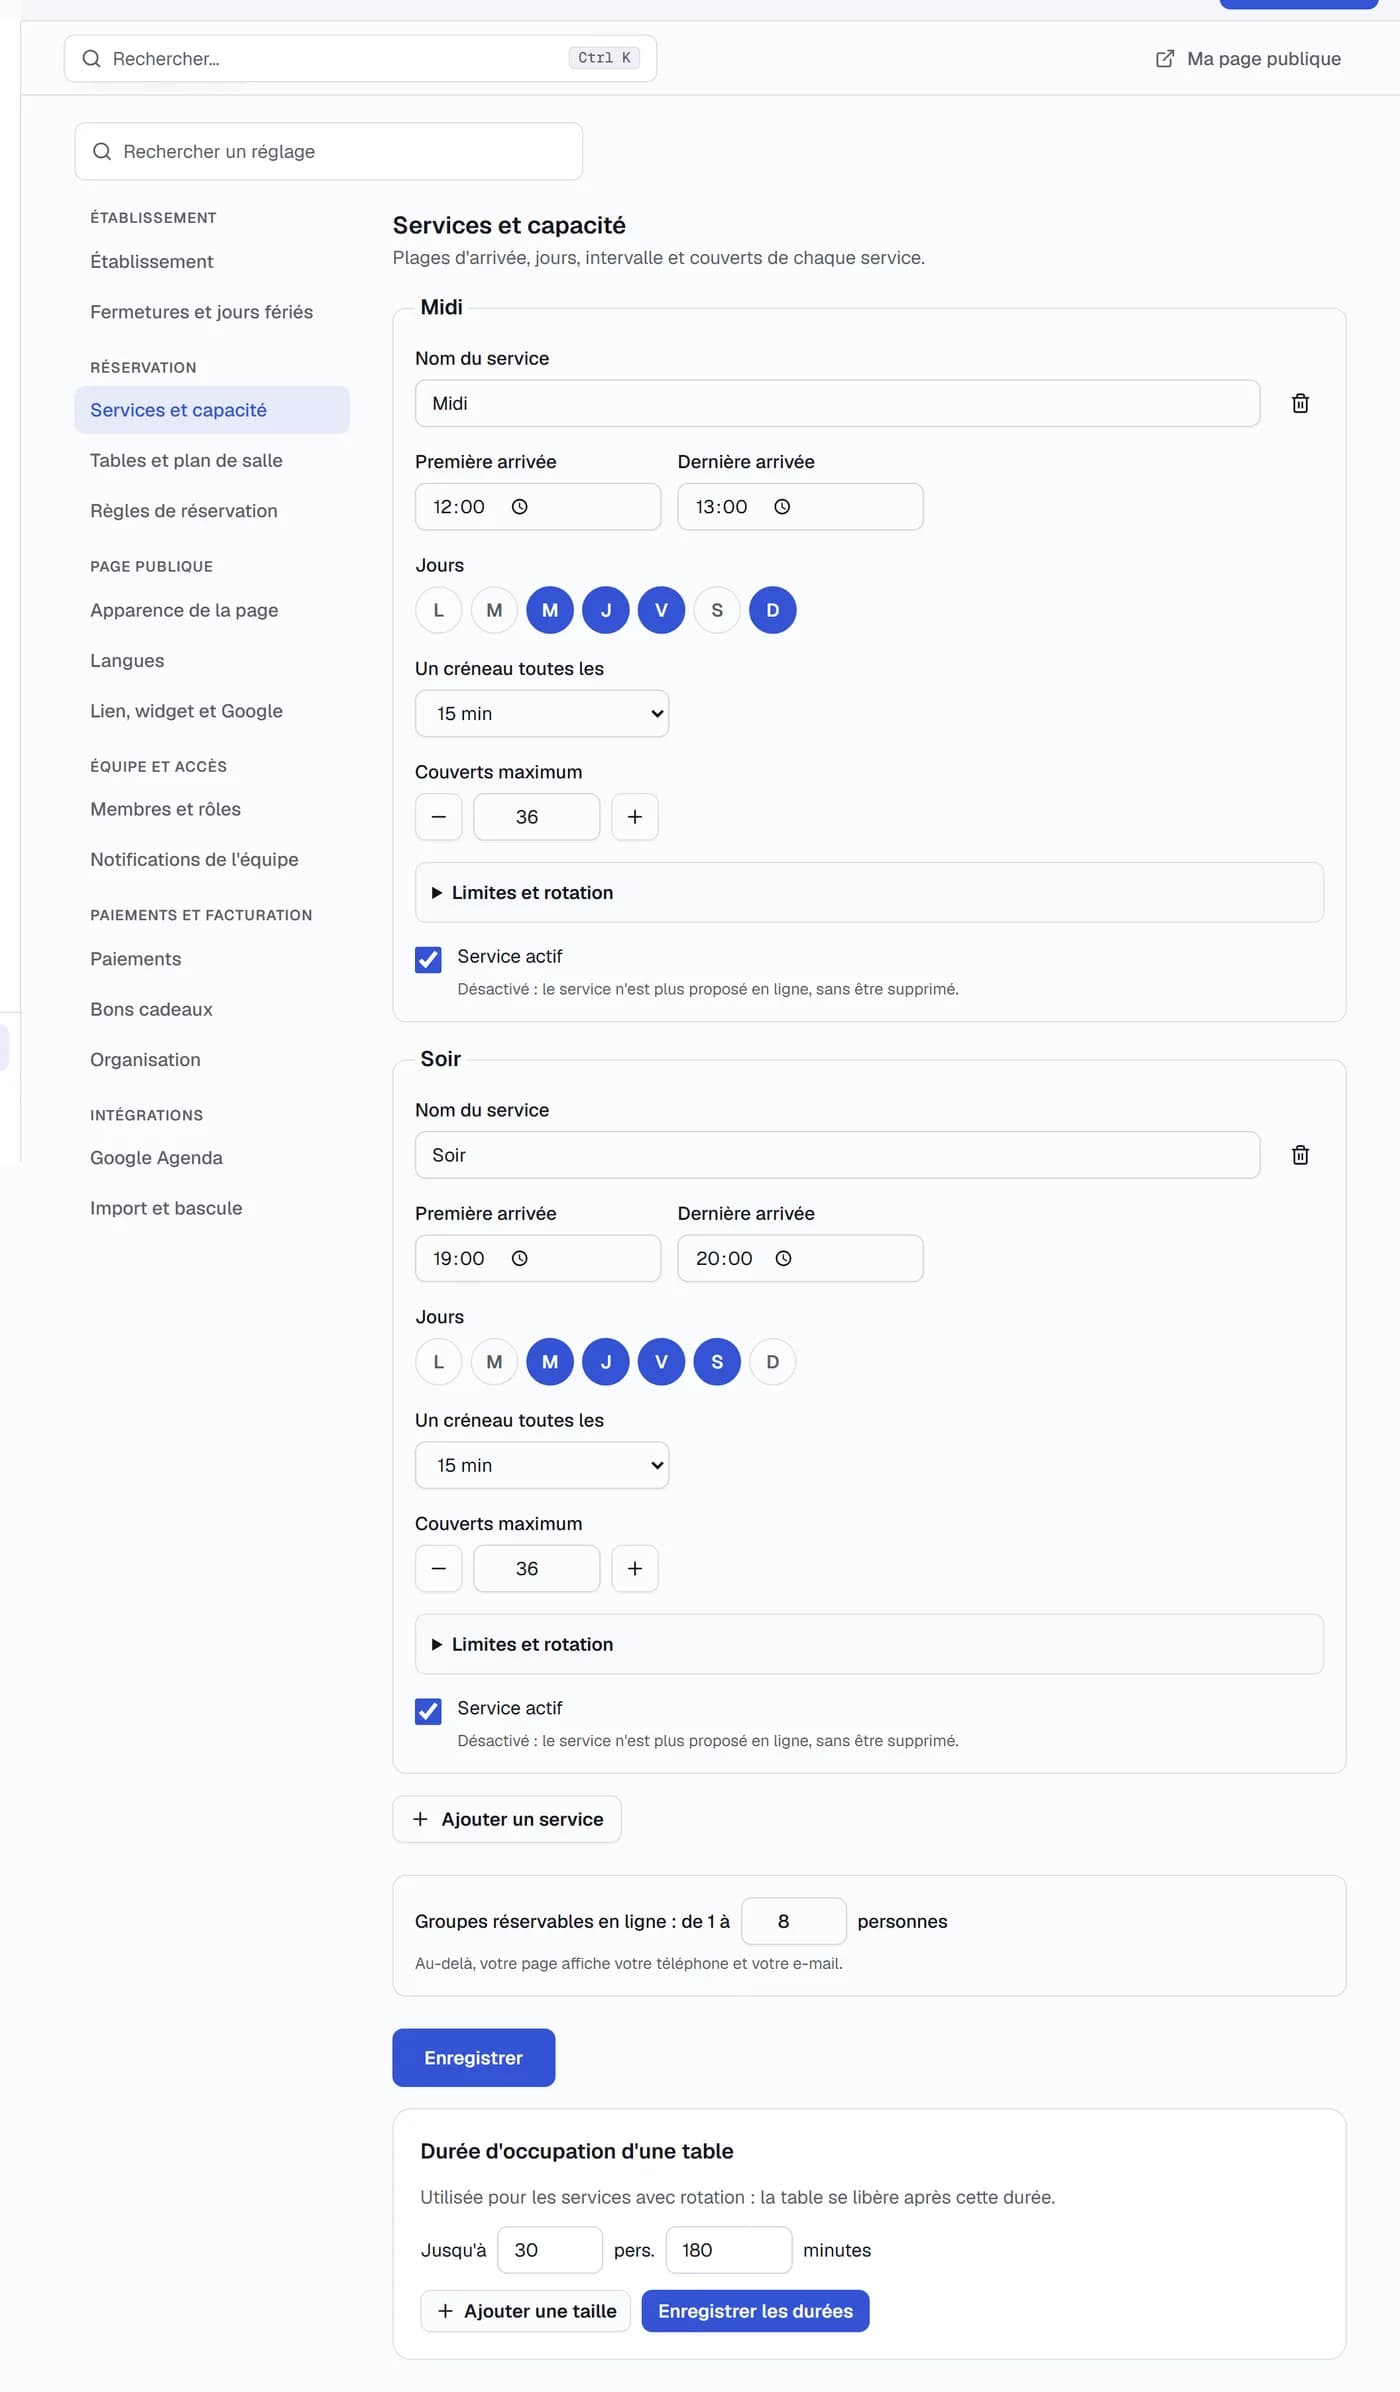Decrease Midi Couverts maximum with minus button
The image size is (1400, 2392).
coord(439,817)
